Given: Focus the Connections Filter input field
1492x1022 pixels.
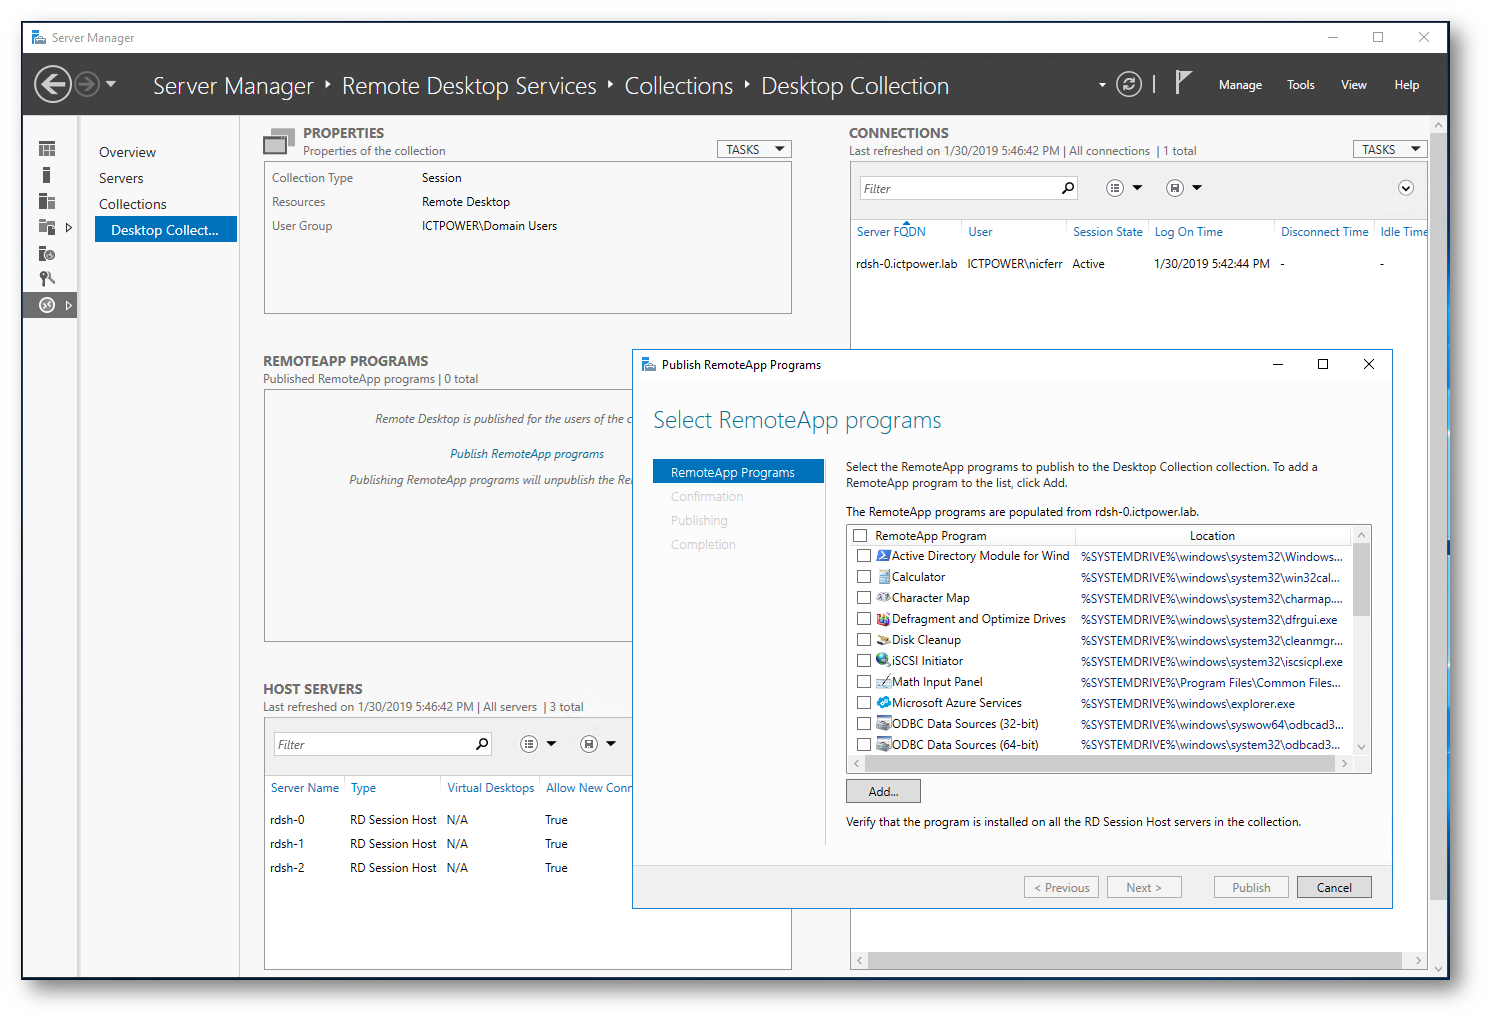Looking at the screenshot, I should pos(959,188).
